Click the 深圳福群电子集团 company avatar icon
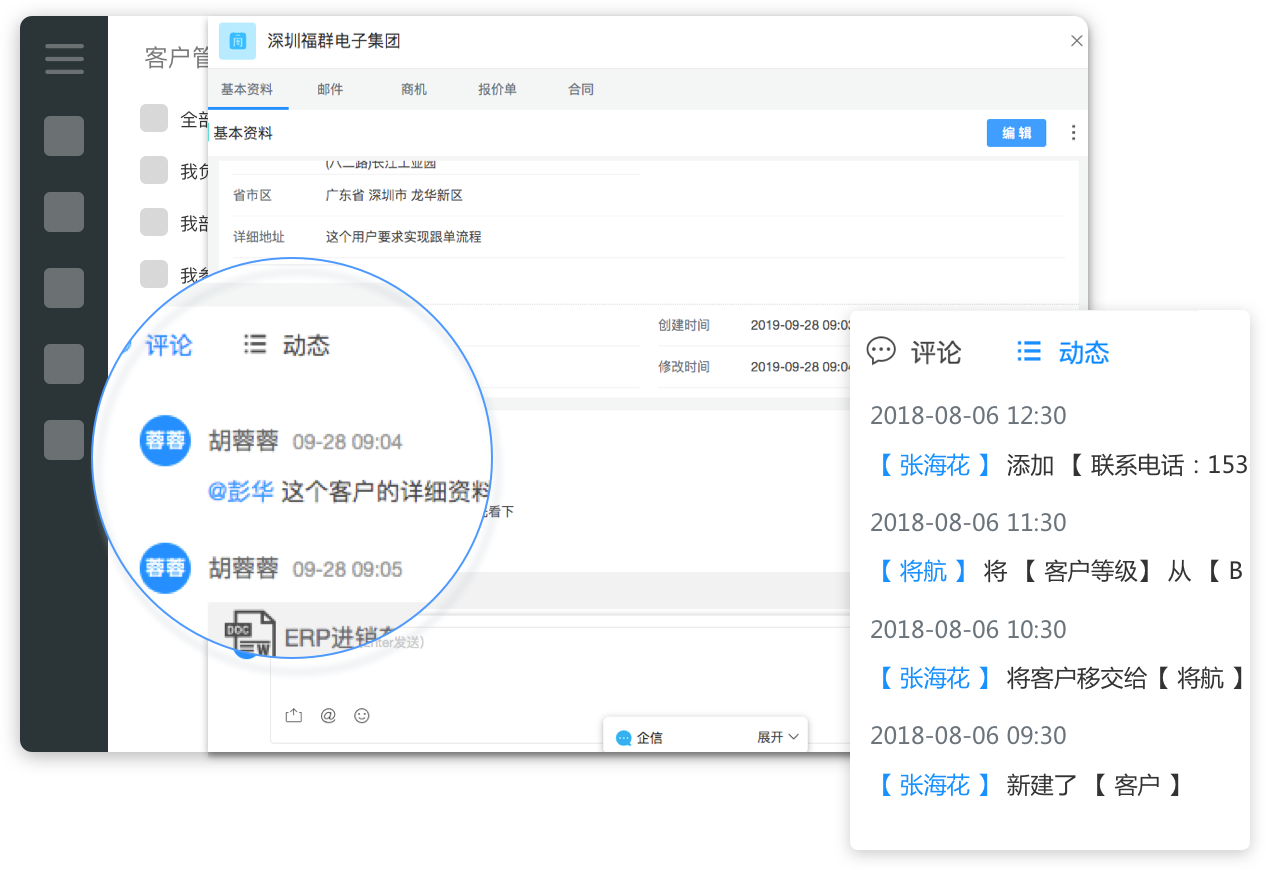Screen dimensions: 1266x870 click(237, 41)
